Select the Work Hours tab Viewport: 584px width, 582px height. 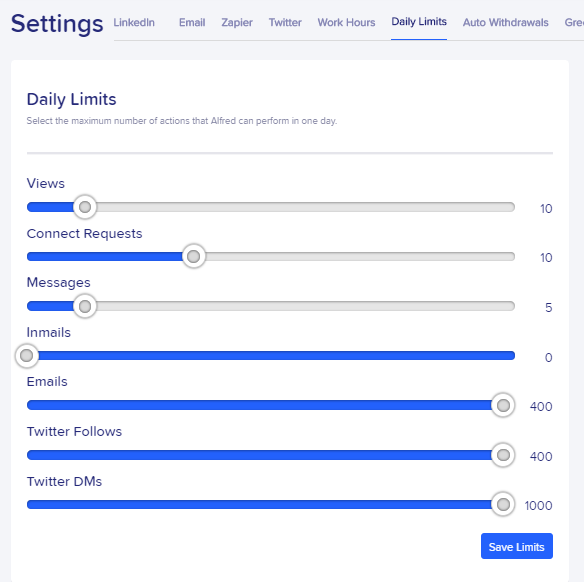pos(346,22)
